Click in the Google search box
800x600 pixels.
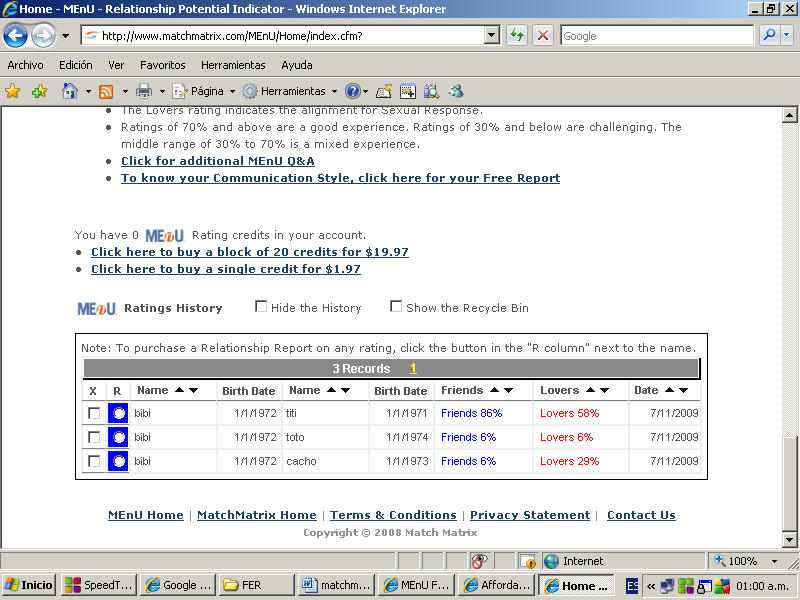(657, 36)
